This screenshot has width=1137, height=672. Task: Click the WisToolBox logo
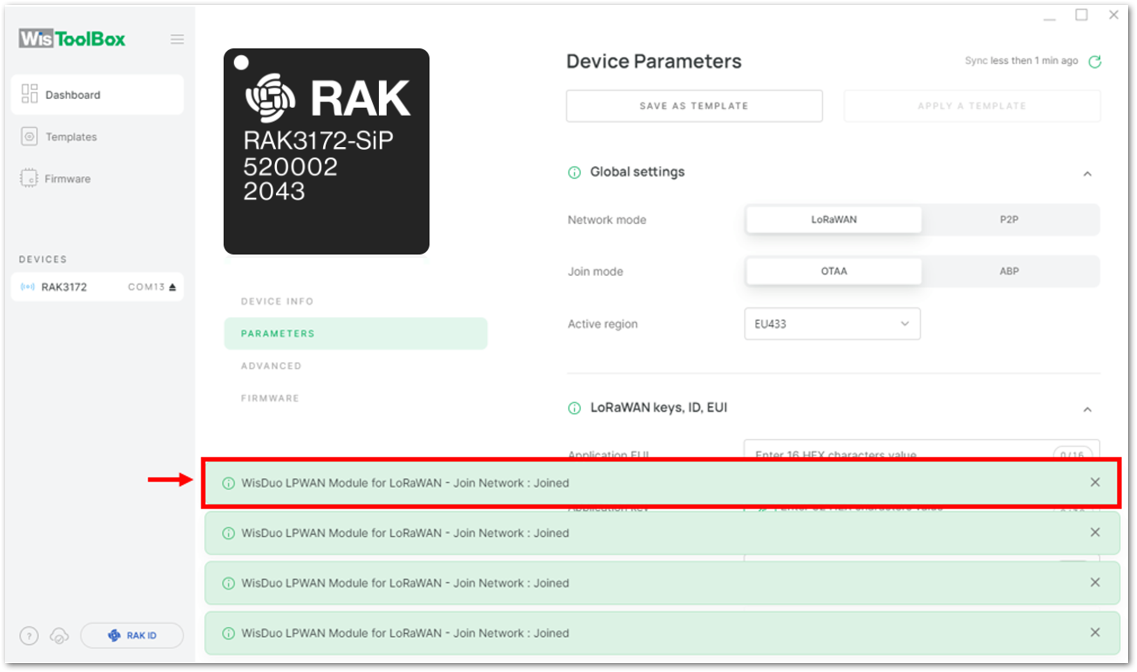tap(72, 38)
